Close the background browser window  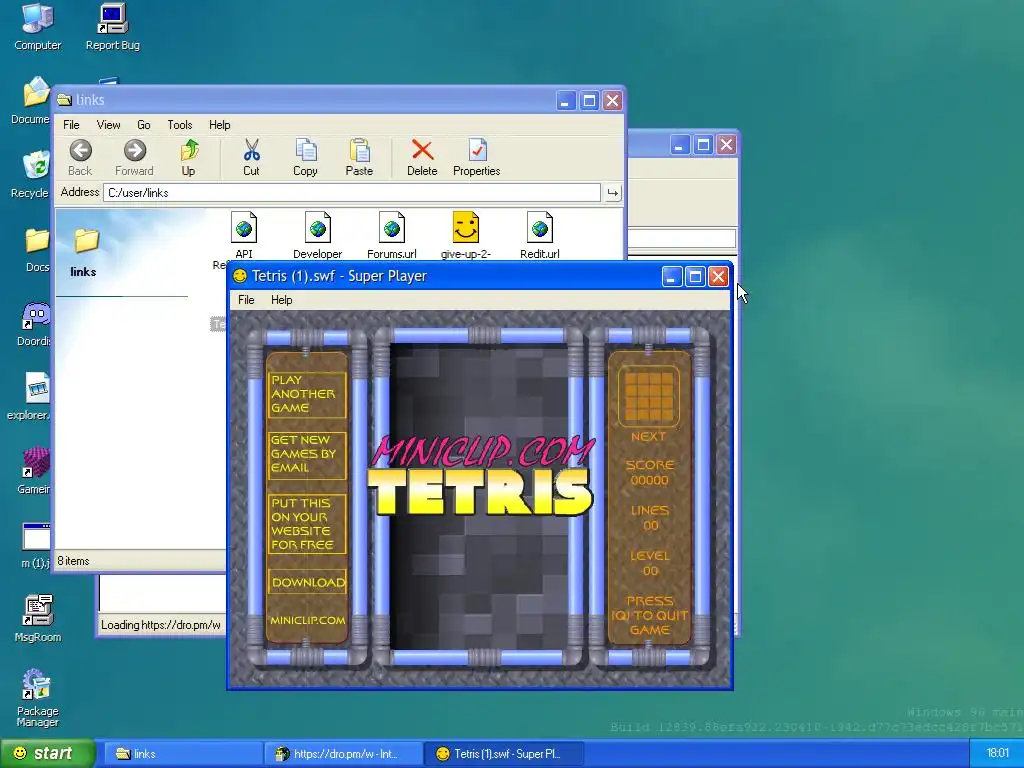pyautogui.click(x=726, y=145)
